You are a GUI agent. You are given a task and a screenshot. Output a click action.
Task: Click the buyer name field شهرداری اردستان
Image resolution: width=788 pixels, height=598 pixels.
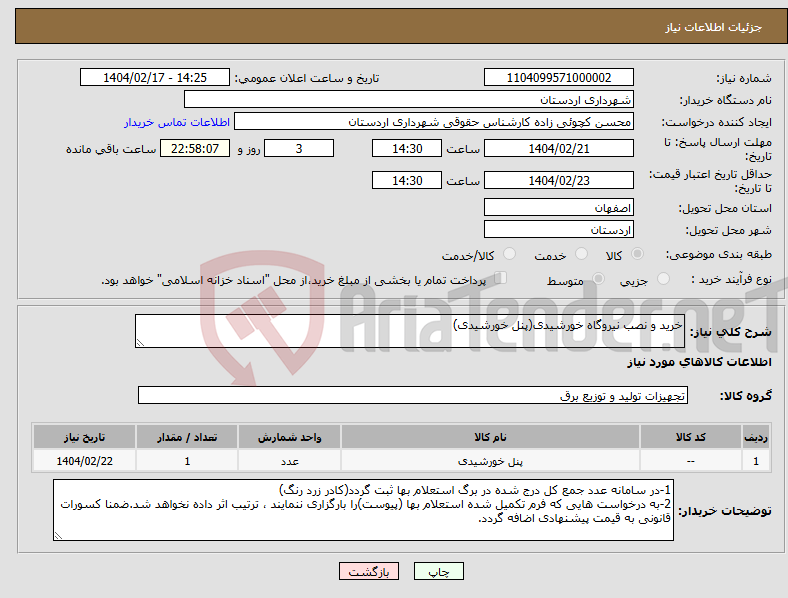409,99
